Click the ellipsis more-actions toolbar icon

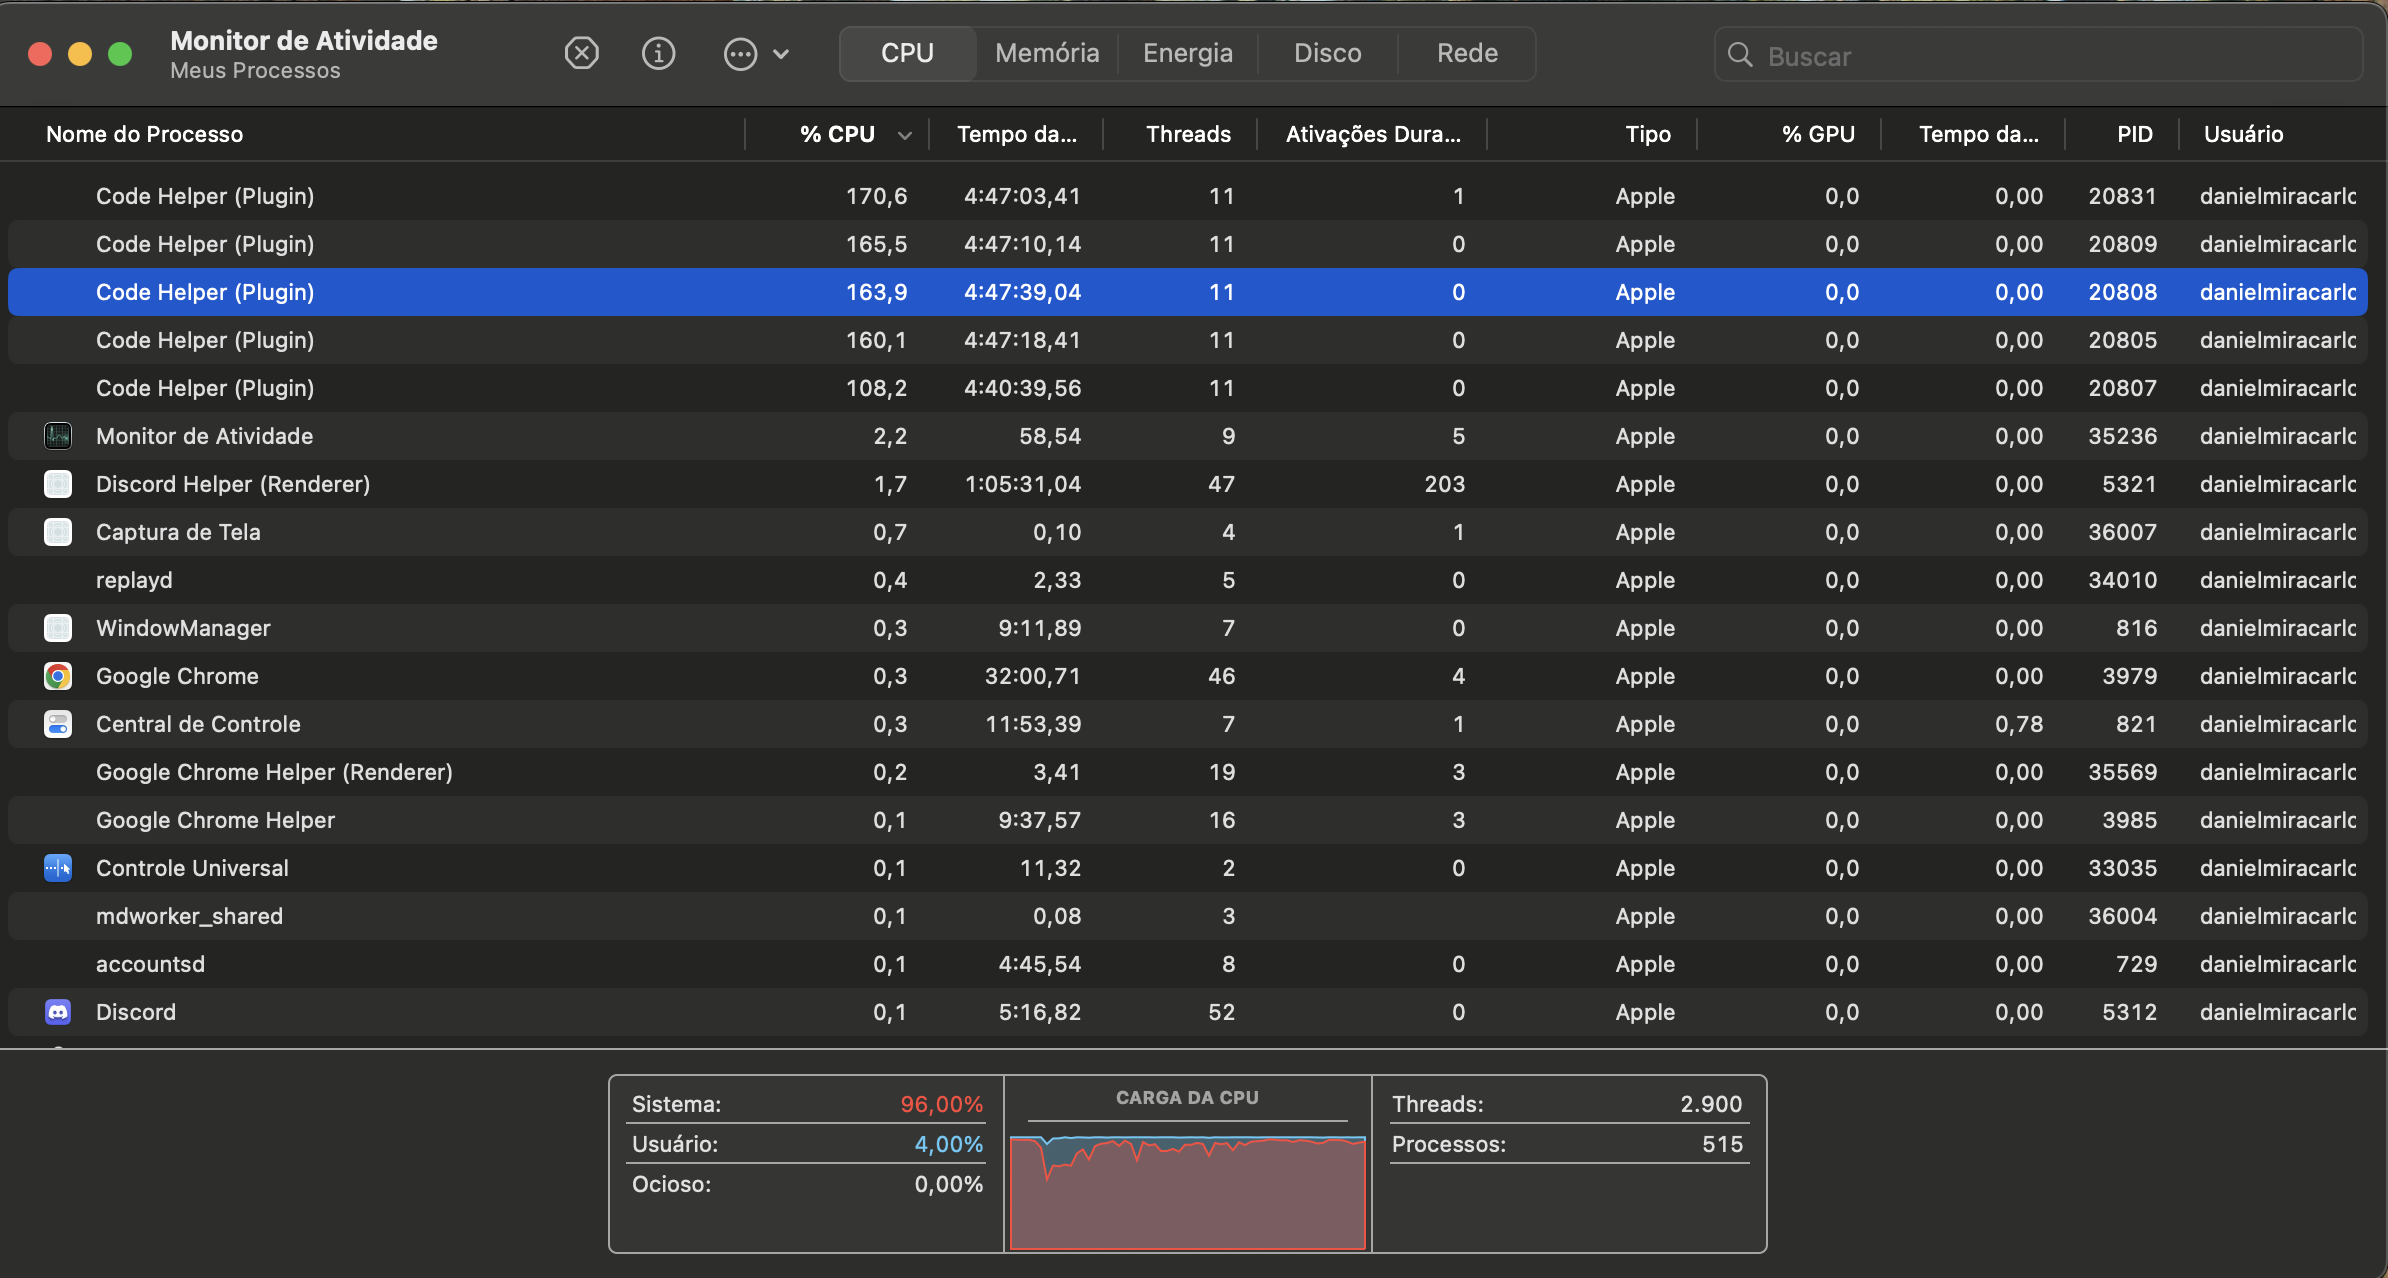point(740,54)
